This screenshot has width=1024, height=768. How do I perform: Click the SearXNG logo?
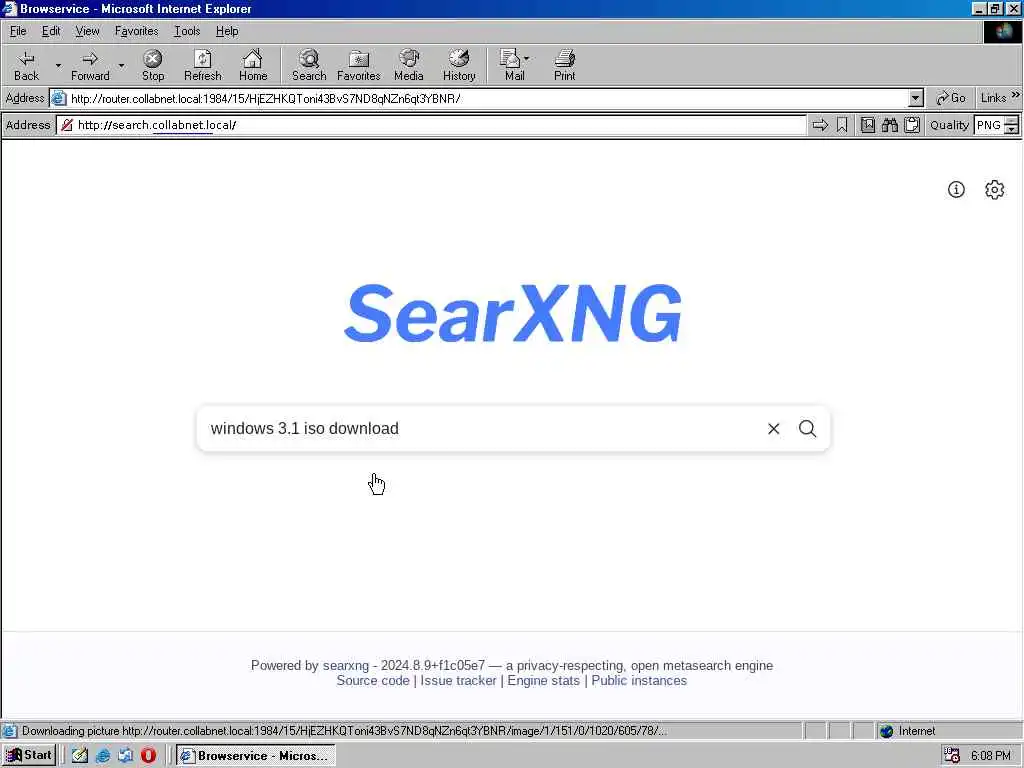click(513, 313)
